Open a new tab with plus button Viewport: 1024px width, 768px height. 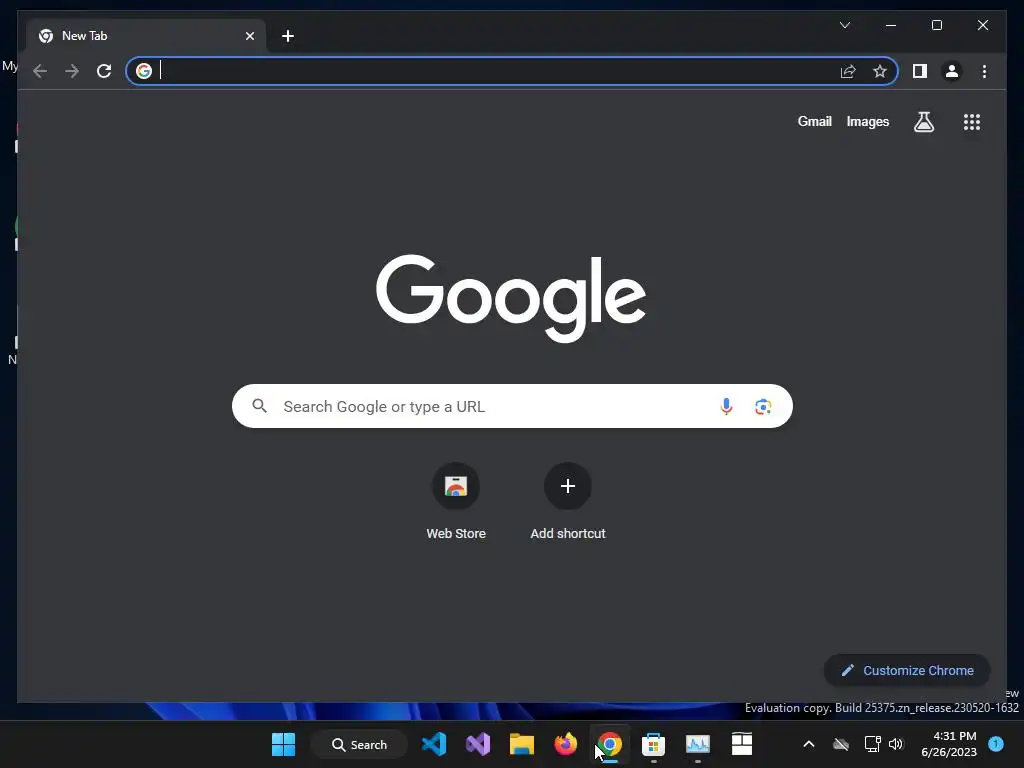tap(288, 36)
